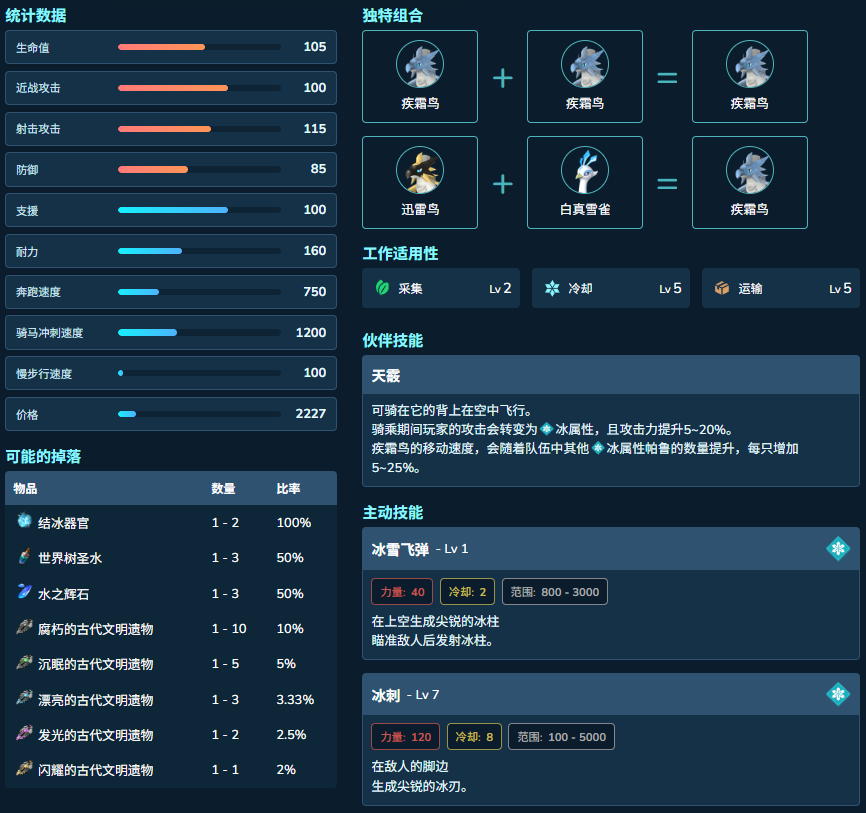
Task: Click the 骑马冲刺速度 stat bar
Action: pos(199,332)
